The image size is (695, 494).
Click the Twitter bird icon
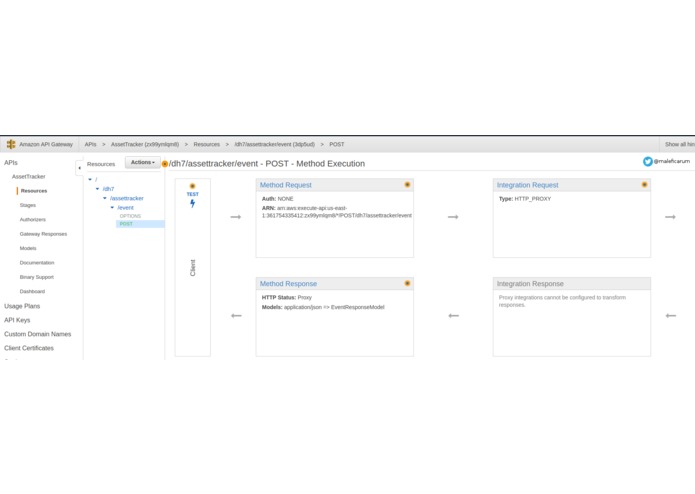click(648, 162)
